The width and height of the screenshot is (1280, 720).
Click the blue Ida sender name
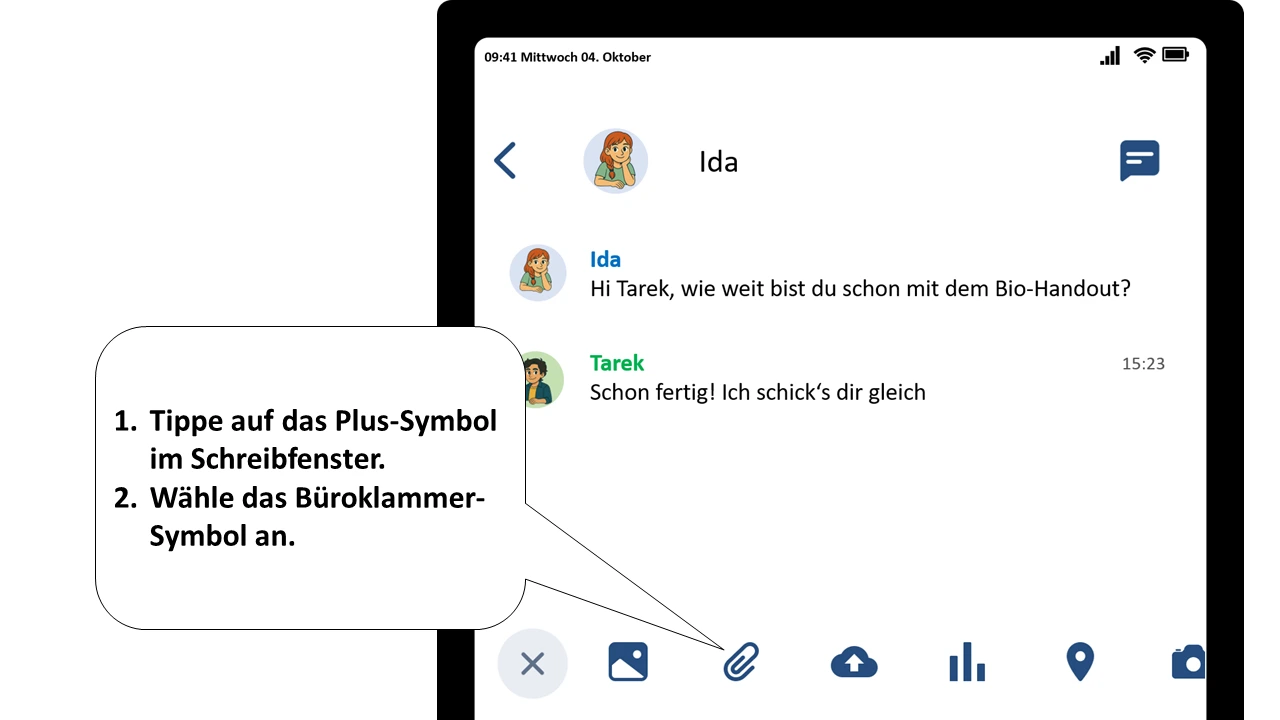pyautogui.click(x=605, y=260)
